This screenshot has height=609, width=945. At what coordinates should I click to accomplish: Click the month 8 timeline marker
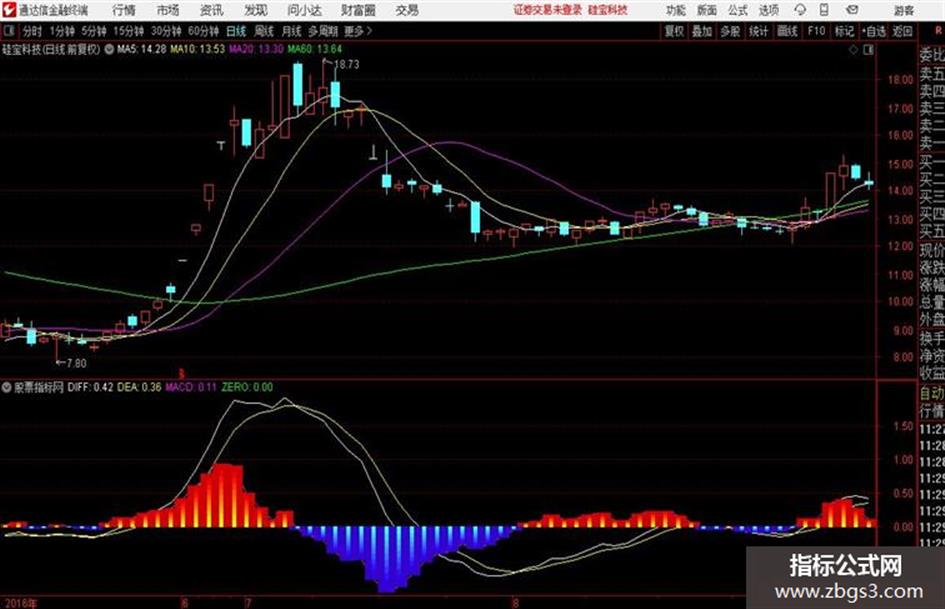(x=515, y=603)
